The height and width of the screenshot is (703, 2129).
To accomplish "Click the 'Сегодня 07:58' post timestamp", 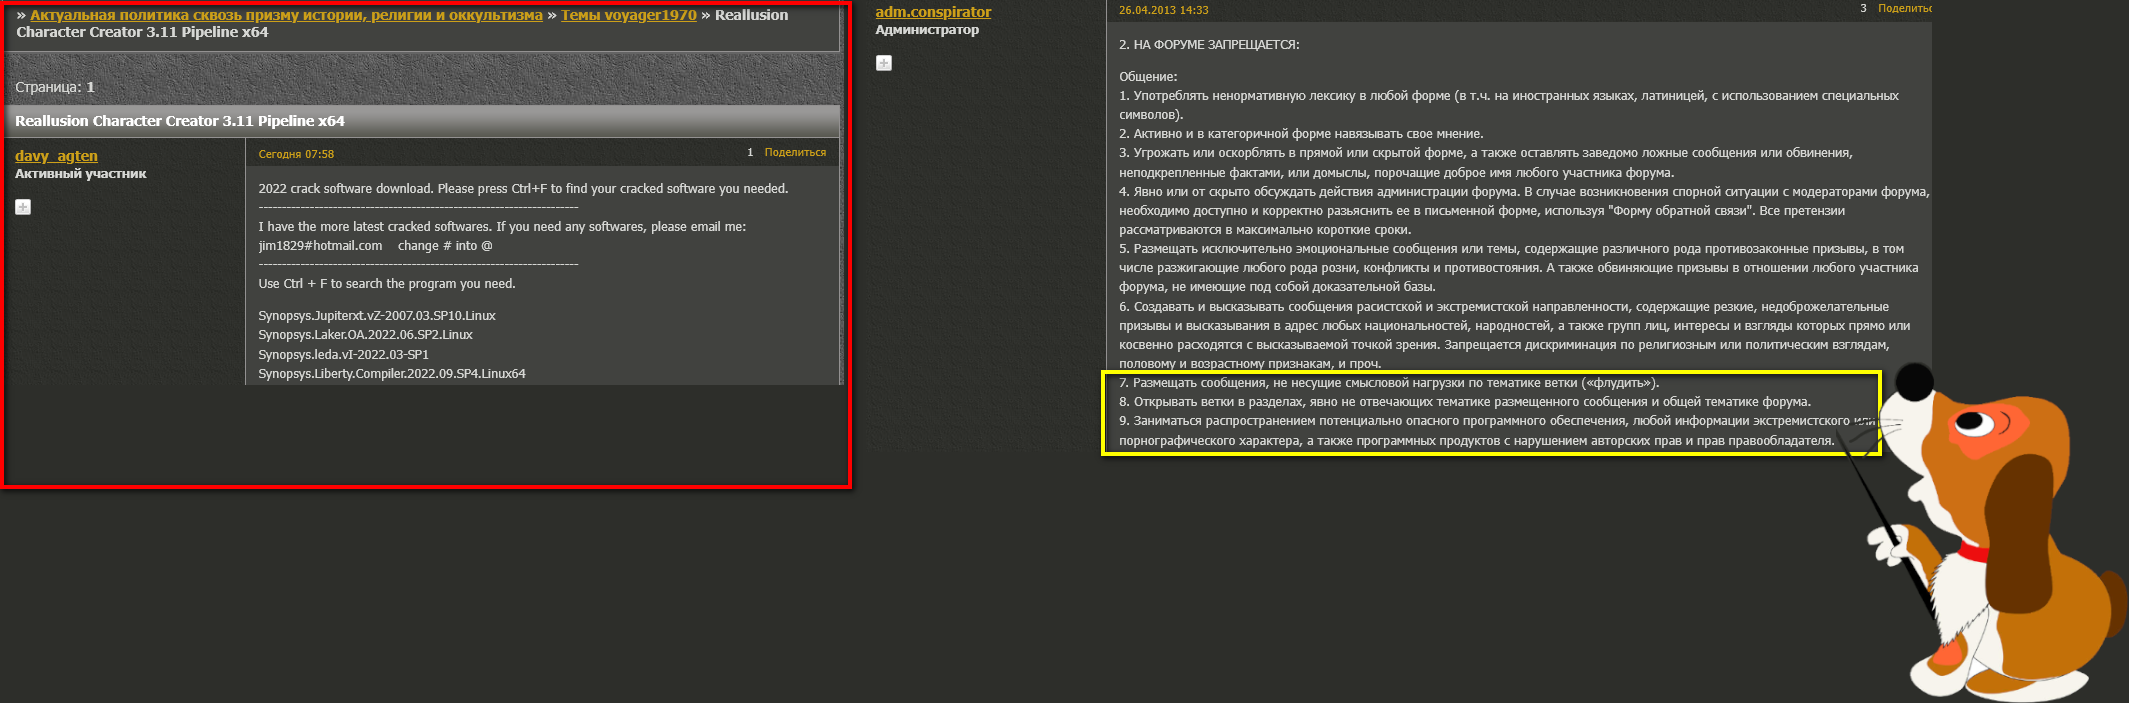I will click(296, 154).
